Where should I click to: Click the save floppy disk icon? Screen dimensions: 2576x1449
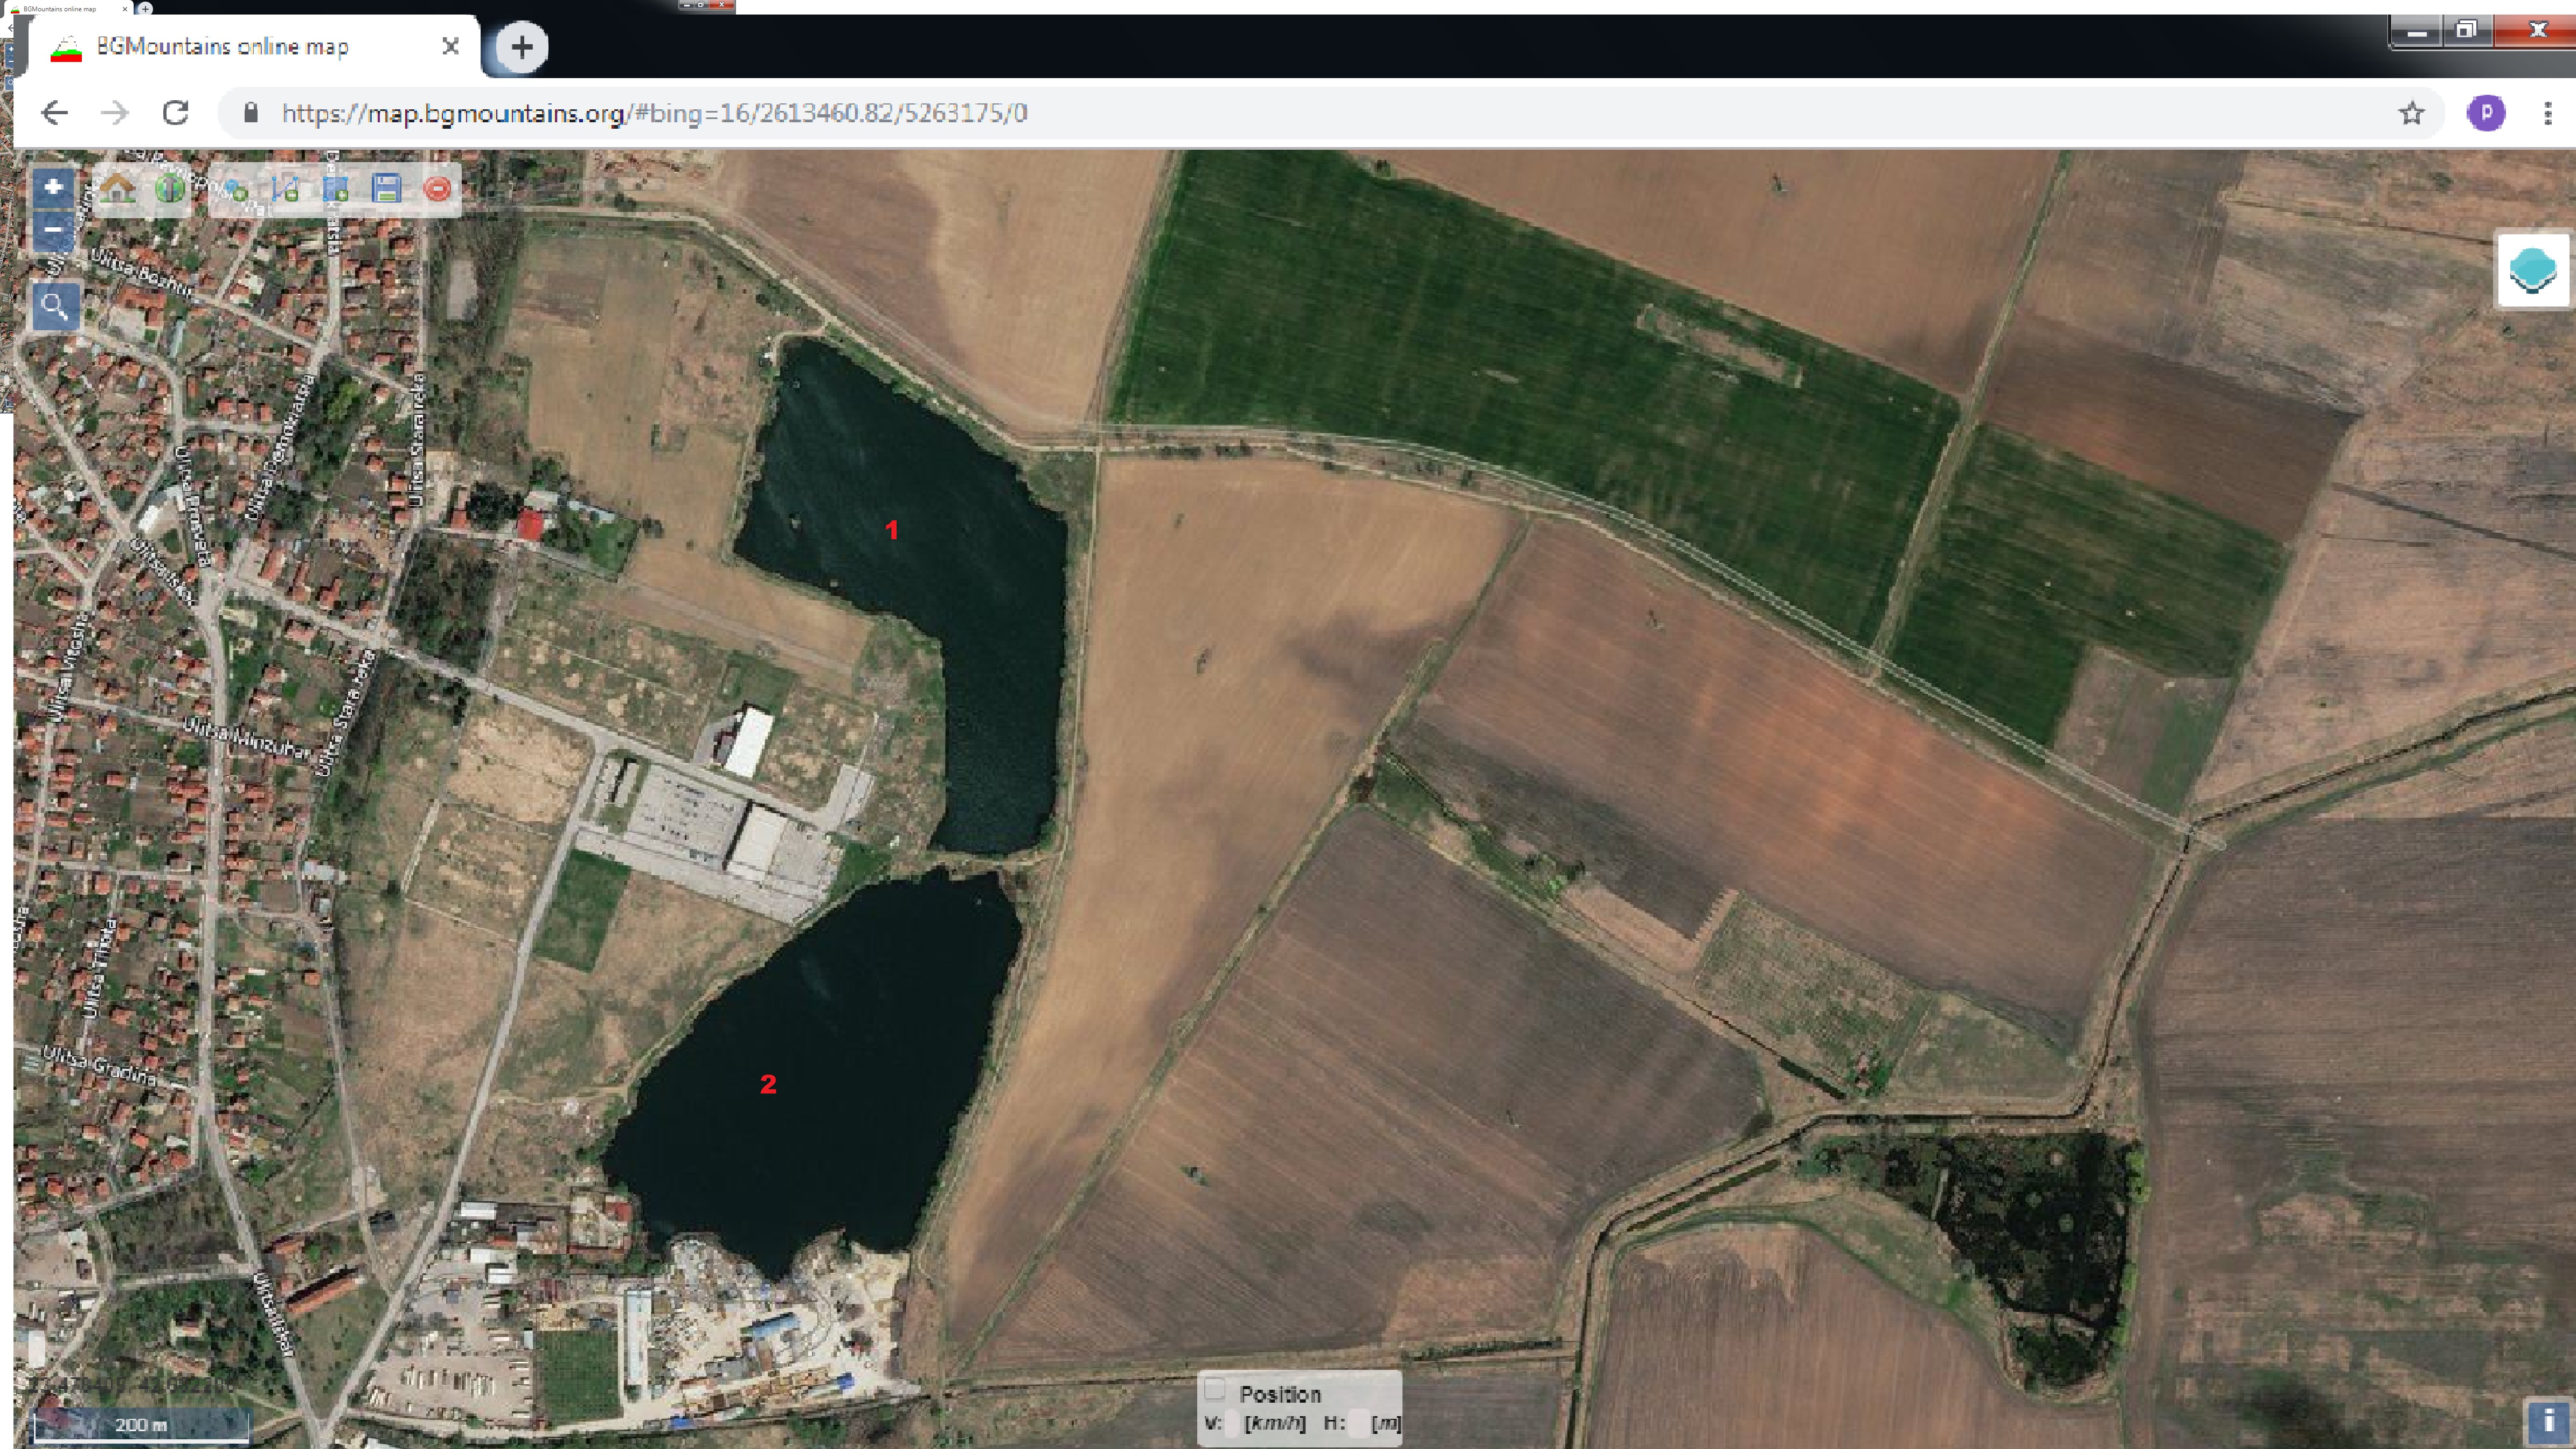click(386, 189)
